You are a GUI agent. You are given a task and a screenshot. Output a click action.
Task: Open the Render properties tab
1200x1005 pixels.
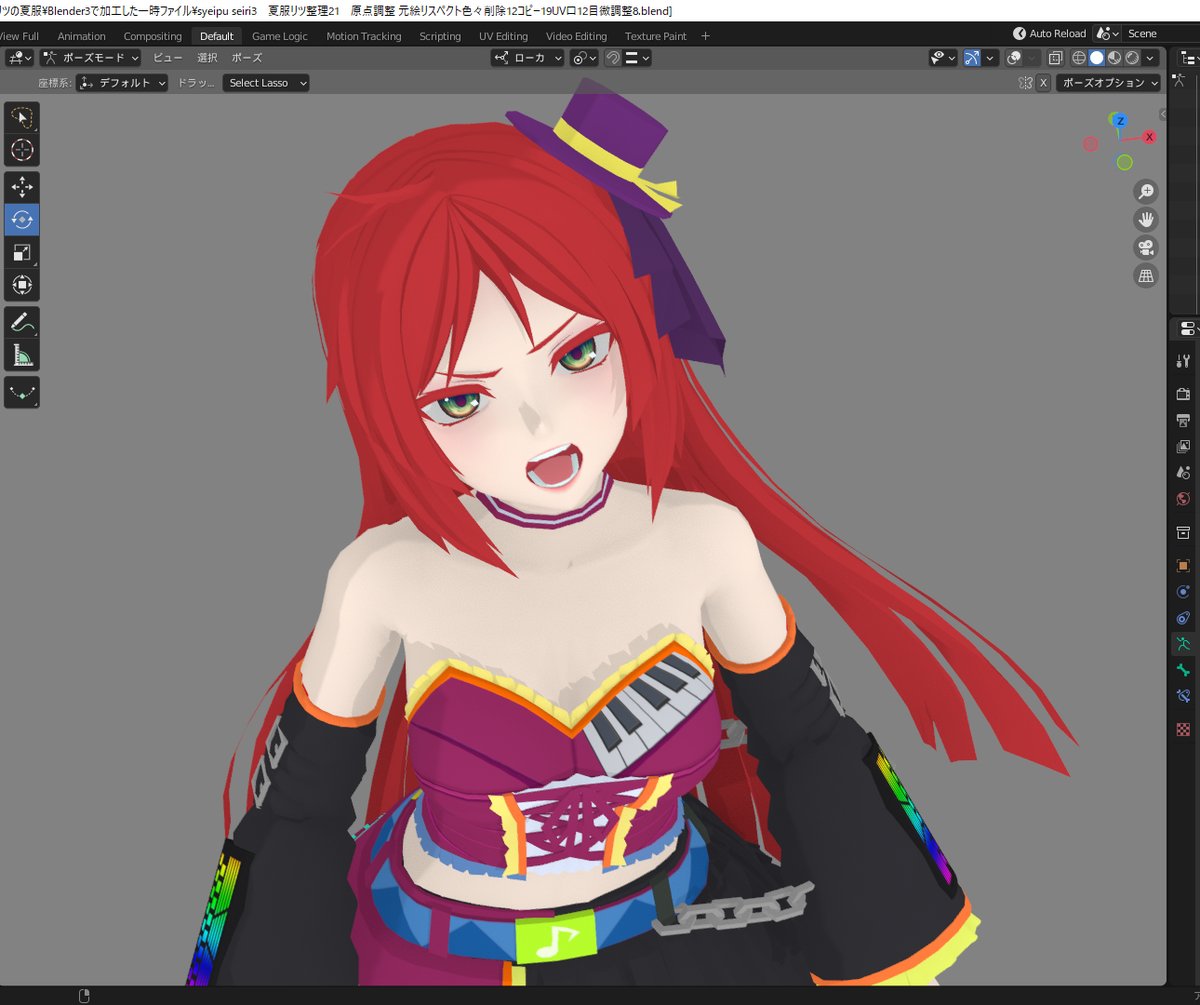click(1184, 394)
